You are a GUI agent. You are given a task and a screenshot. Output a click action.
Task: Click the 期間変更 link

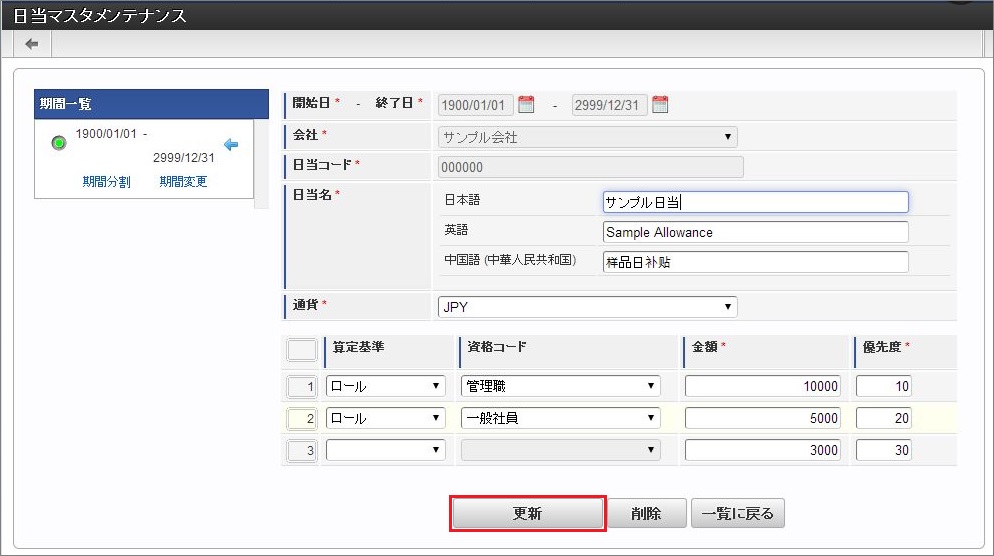[x=183, y=182]
